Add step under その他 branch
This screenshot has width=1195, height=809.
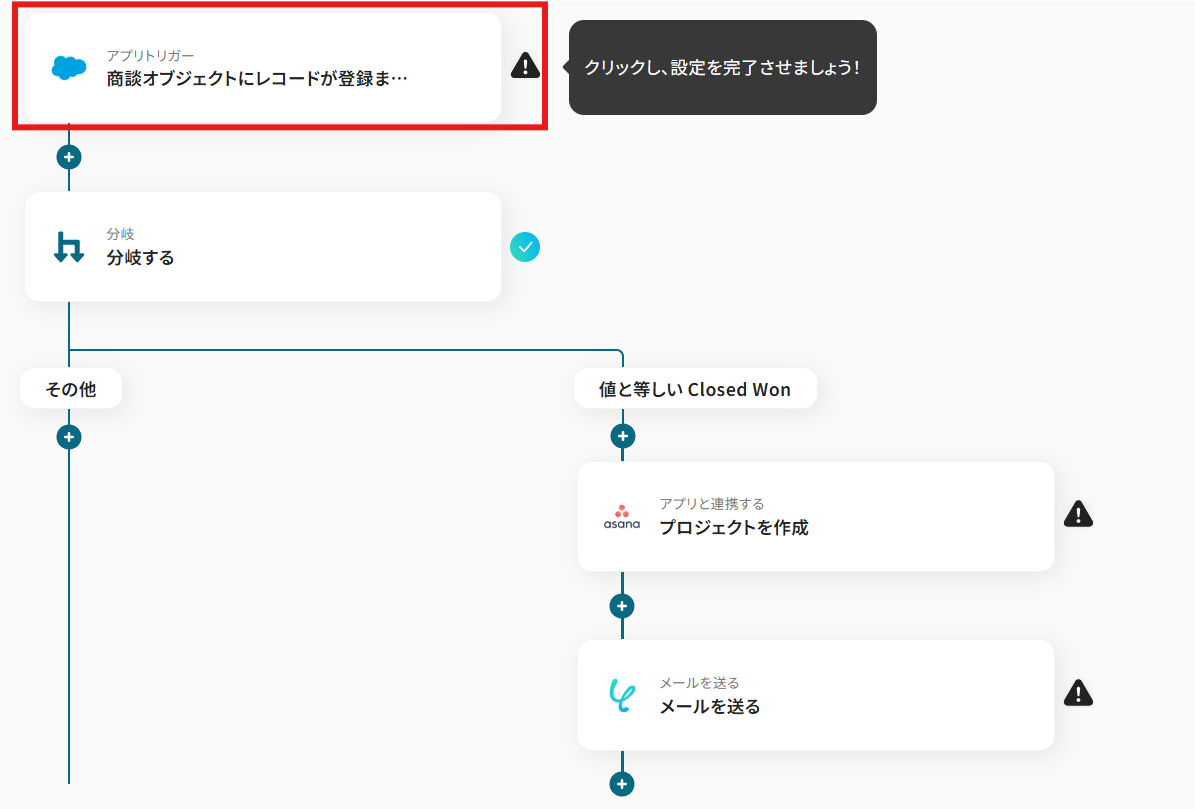click(69, 437)
